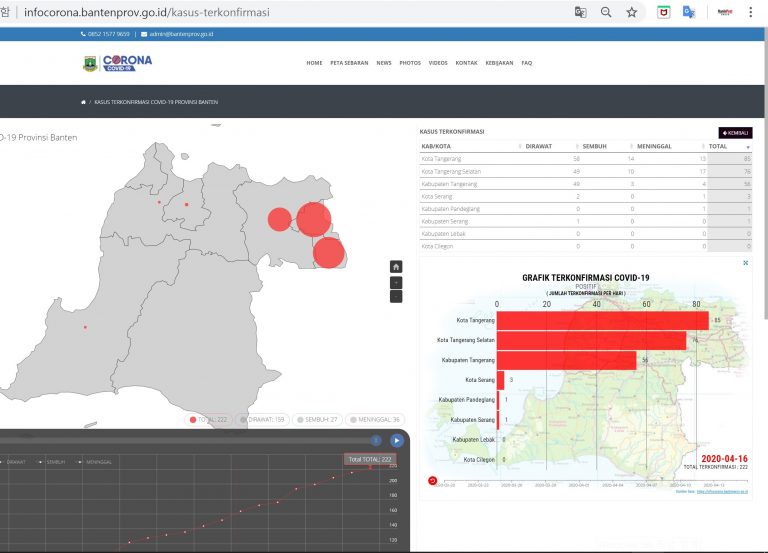Bookmark this page with the star icon
768x553 pixels.
(x=632, y=12)
